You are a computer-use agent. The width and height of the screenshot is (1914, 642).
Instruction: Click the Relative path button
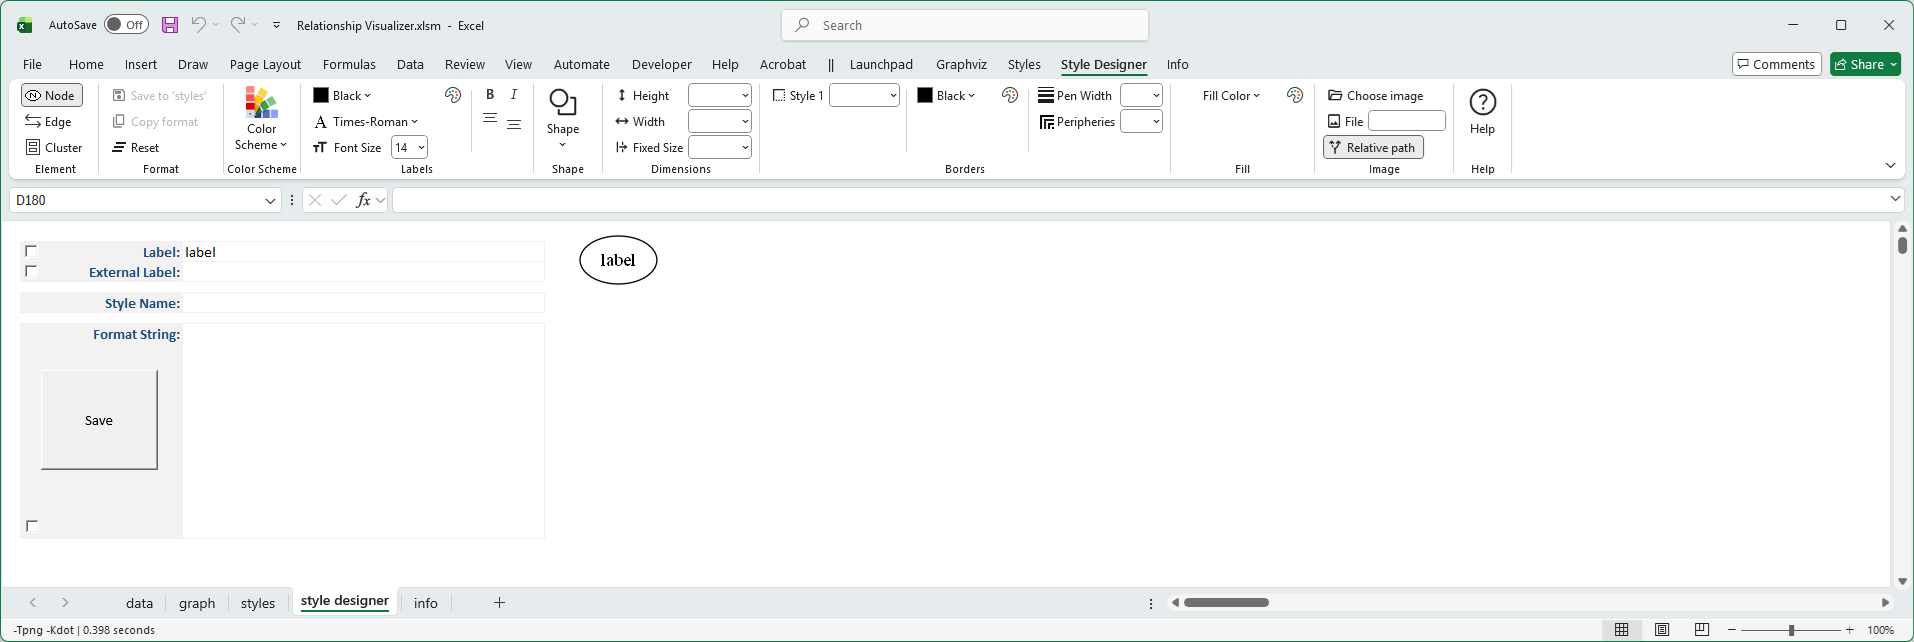[x=1372, y=148]
